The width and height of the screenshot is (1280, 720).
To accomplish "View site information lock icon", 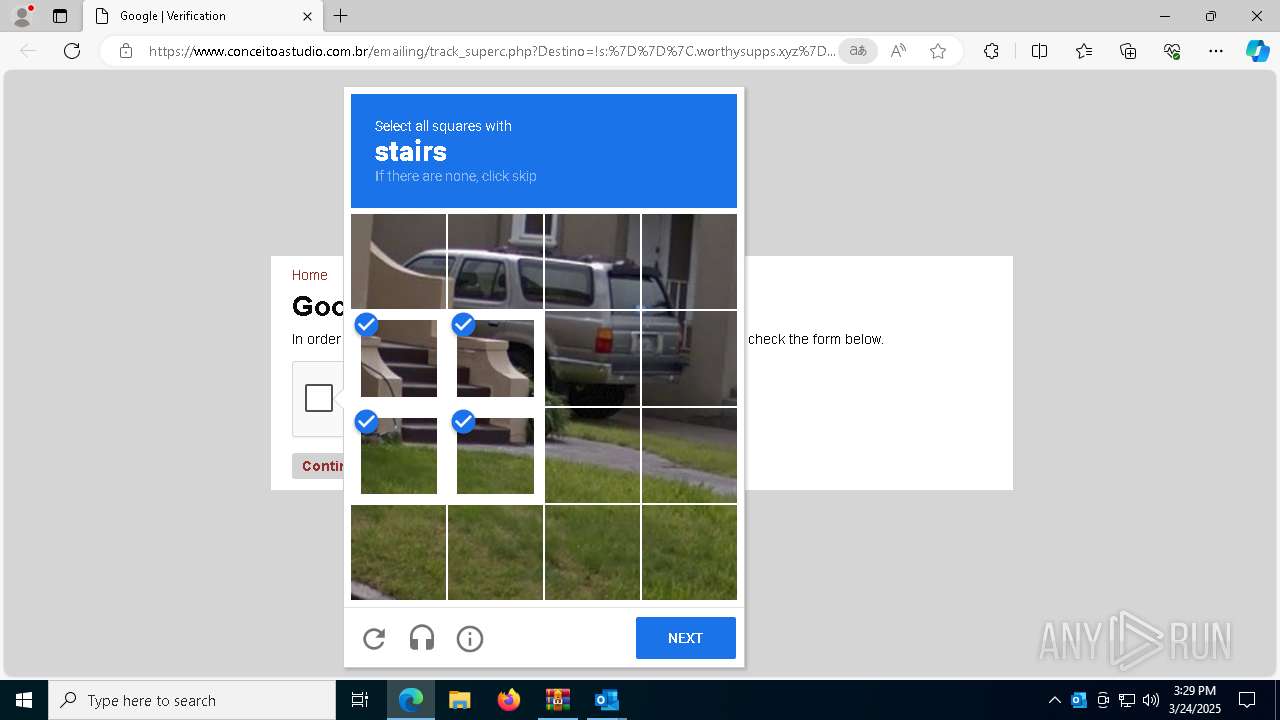I will coord(126,51).
